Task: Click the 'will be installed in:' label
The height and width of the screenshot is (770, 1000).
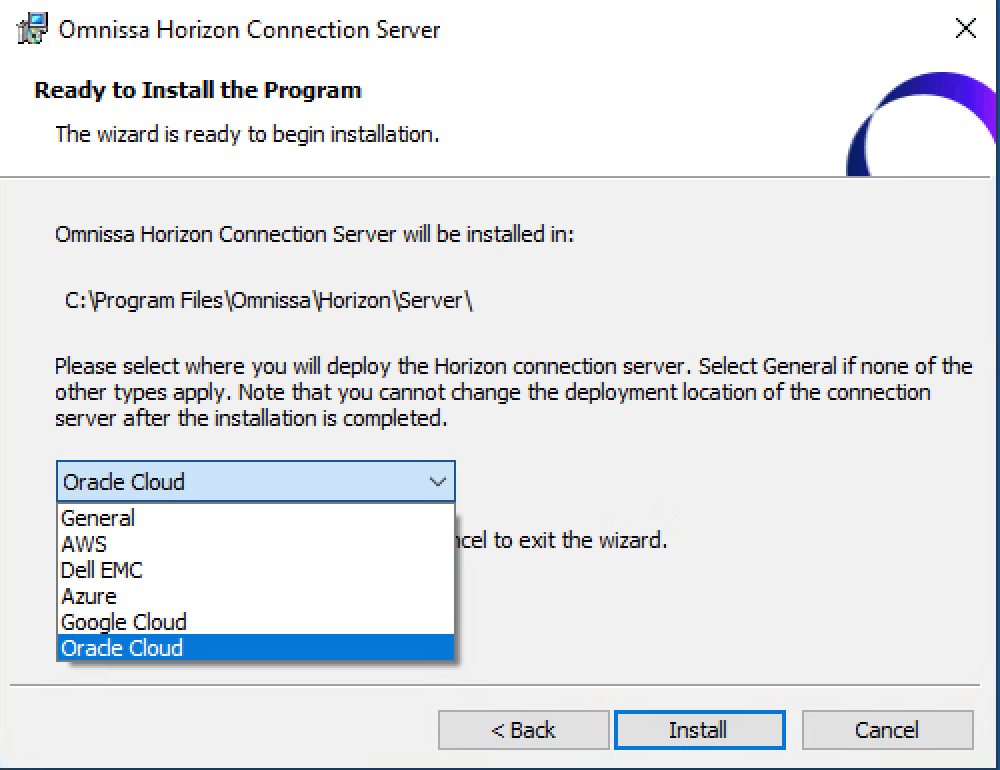Action: pos(314,235)
